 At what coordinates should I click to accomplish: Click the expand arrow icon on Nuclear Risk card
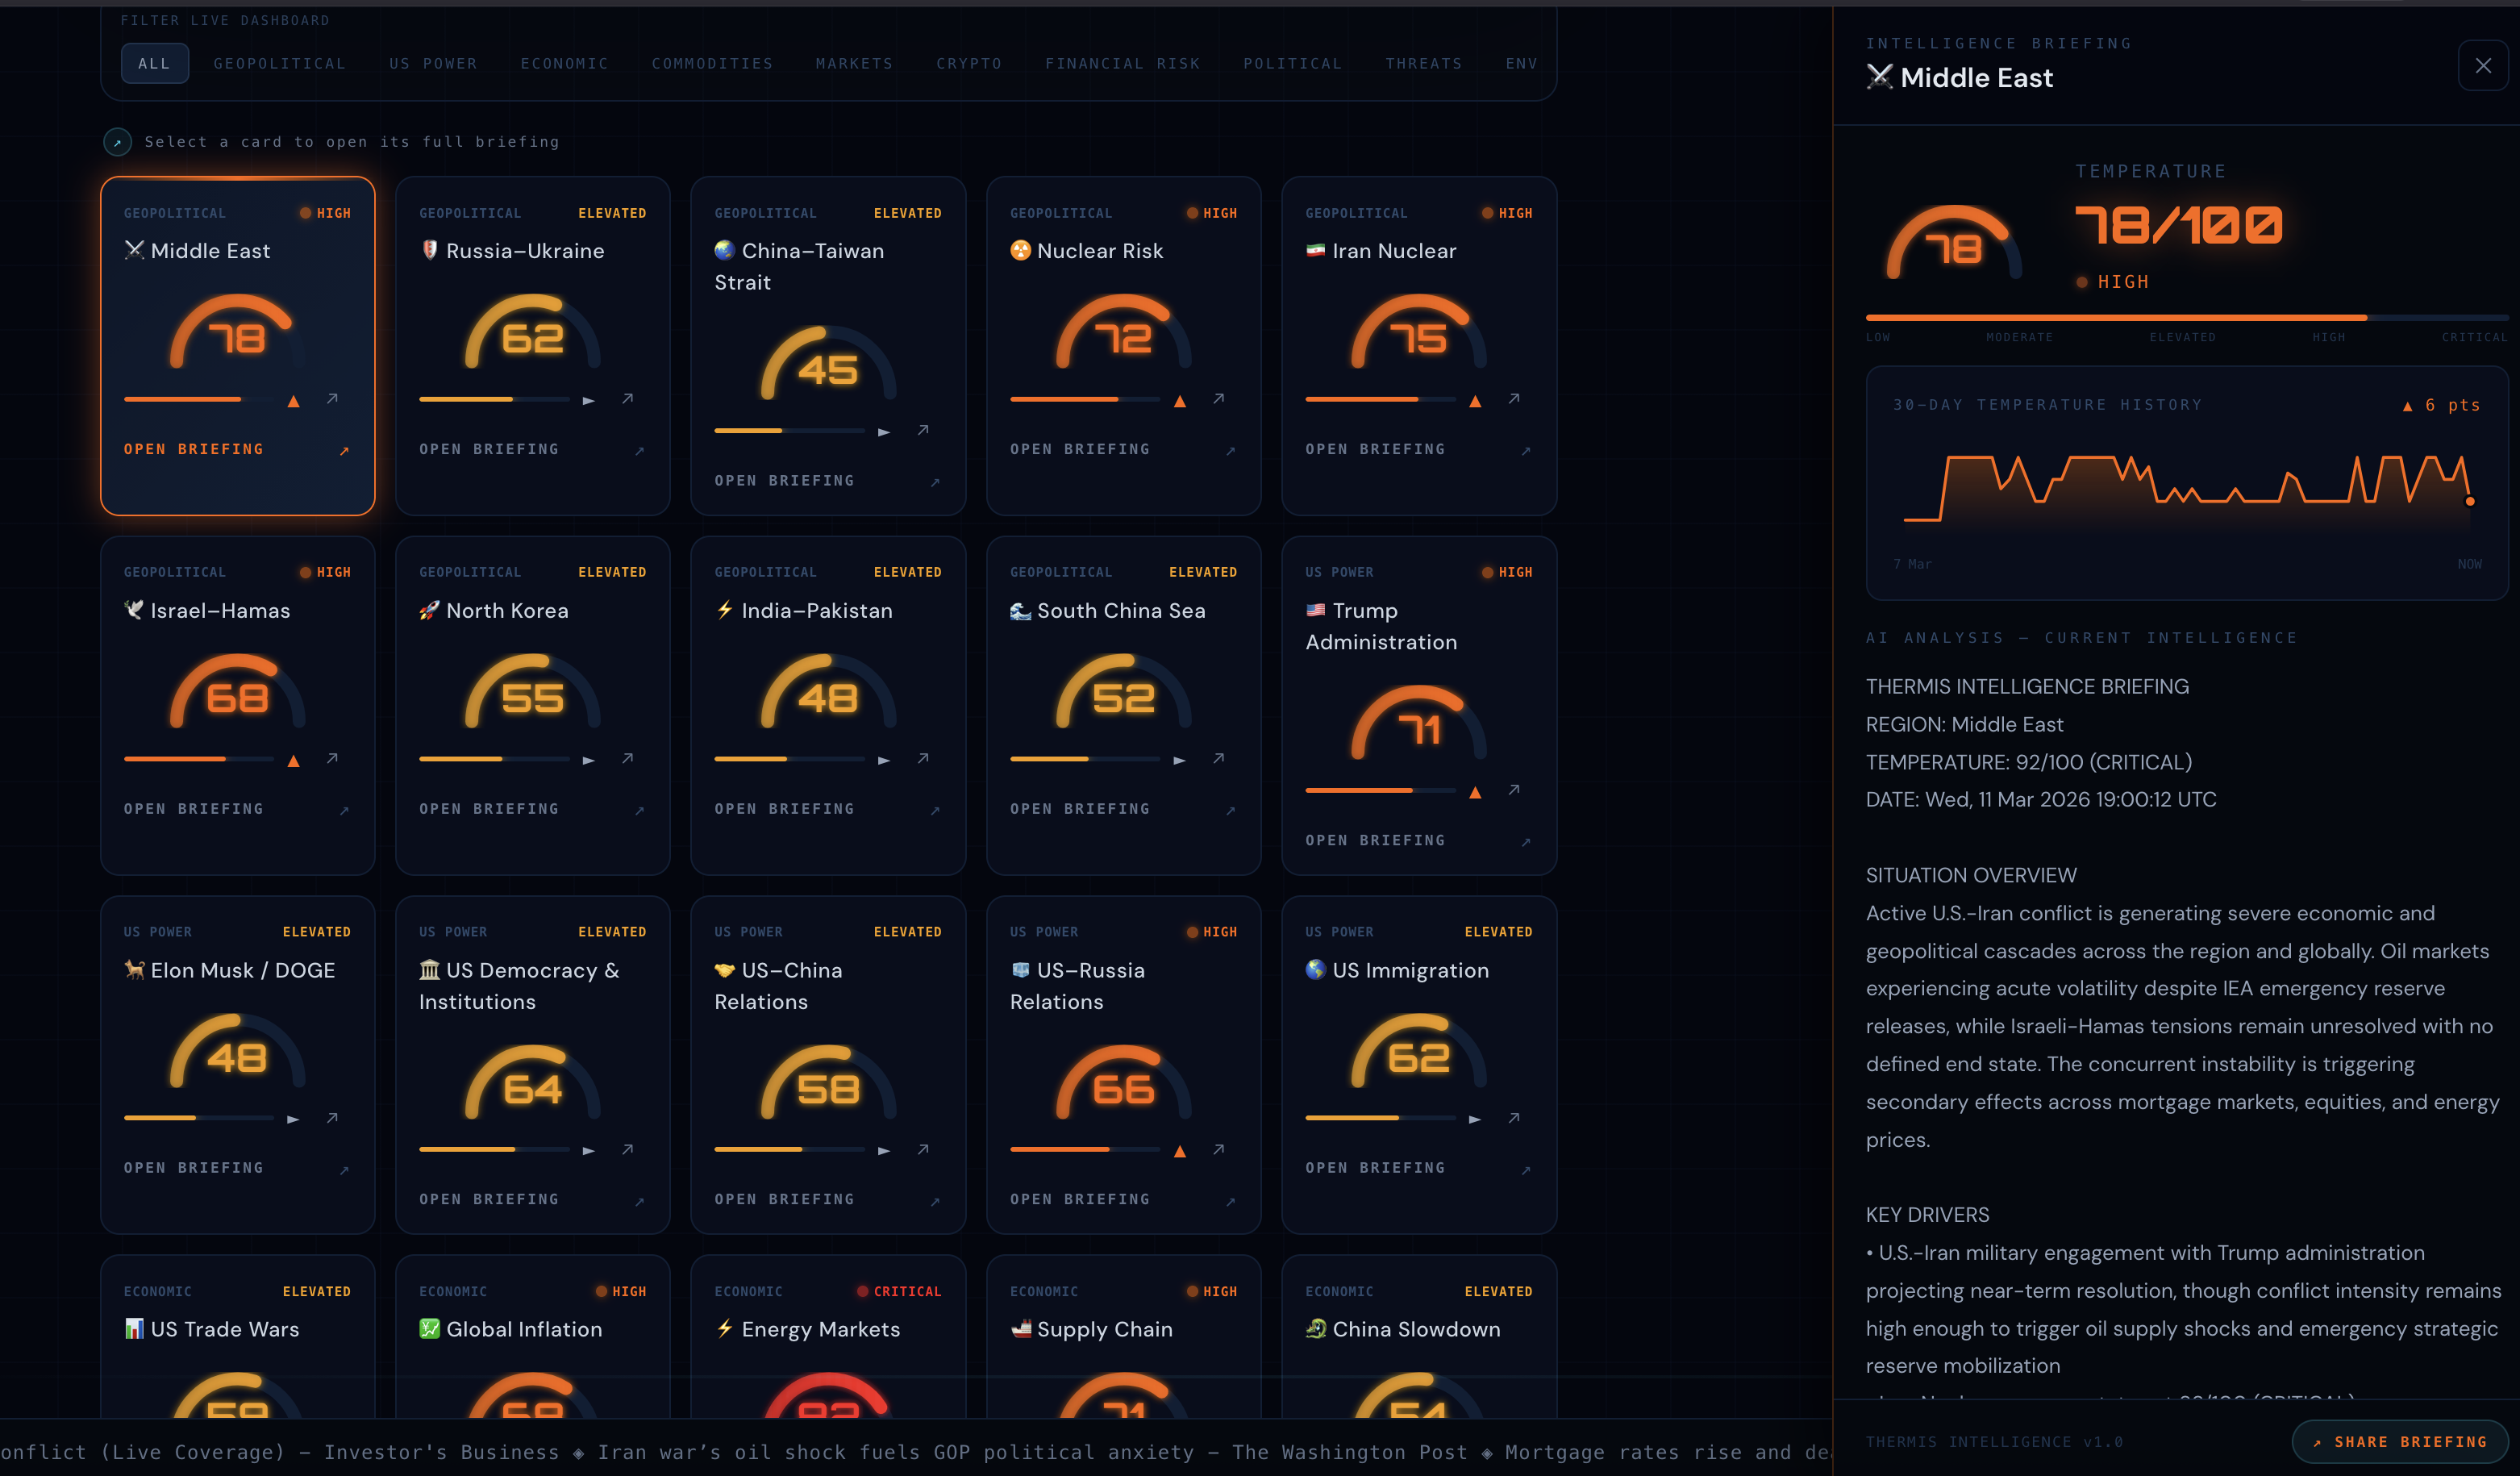click(x=1218, y=399)
